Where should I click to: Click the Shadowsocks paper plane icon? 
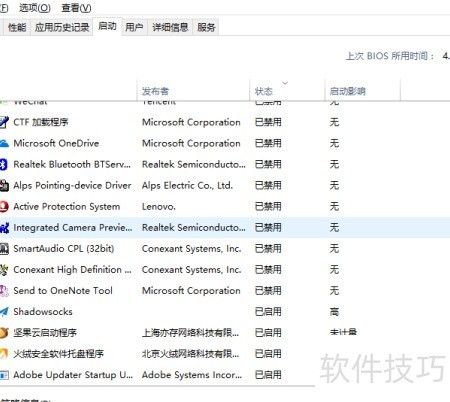point(4,312)
